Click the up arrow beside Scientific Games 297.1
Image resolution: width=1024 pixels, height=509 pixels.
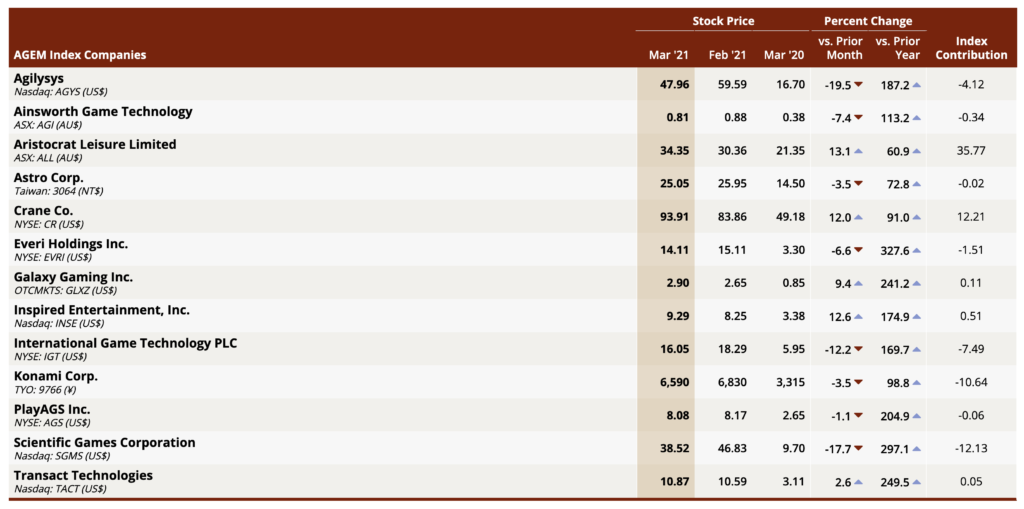(x=917, y=449)
